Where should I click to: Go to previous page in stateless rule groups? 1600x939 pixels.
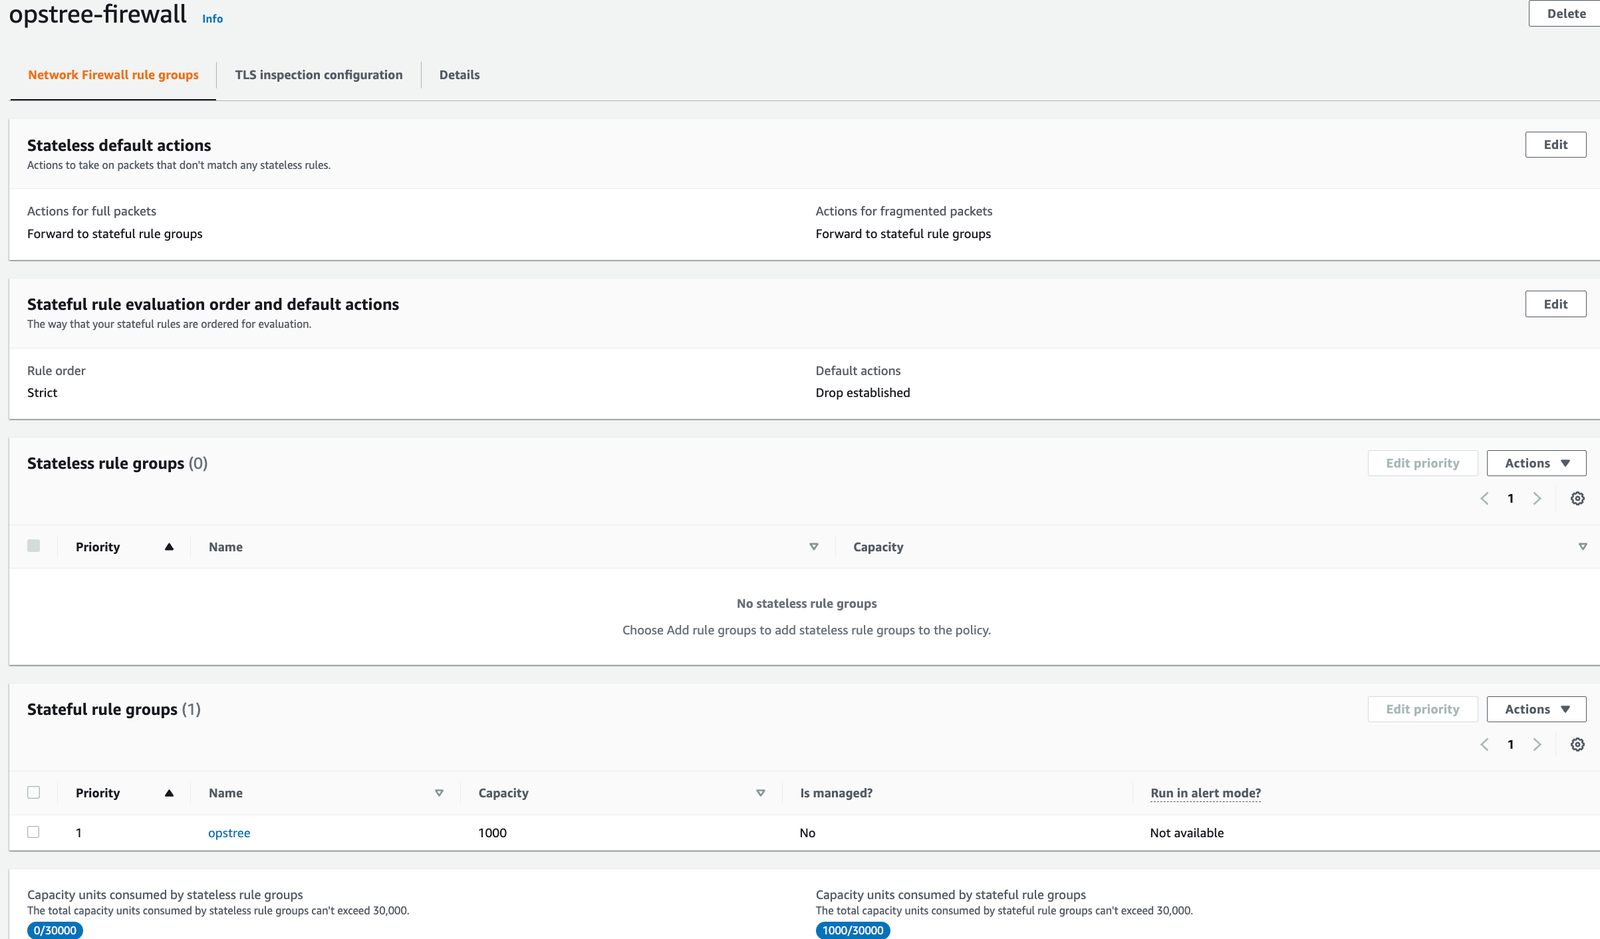1484,498
